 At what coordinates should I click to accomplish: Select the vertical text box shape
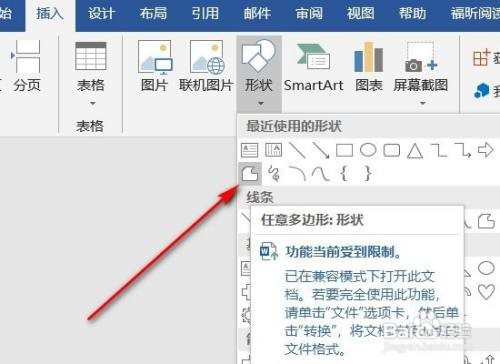coord(273,150)
